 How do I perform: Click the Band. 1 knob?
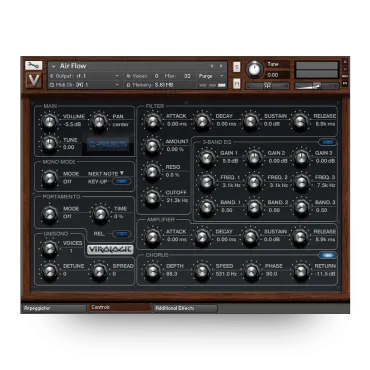(x=207, y=207)
